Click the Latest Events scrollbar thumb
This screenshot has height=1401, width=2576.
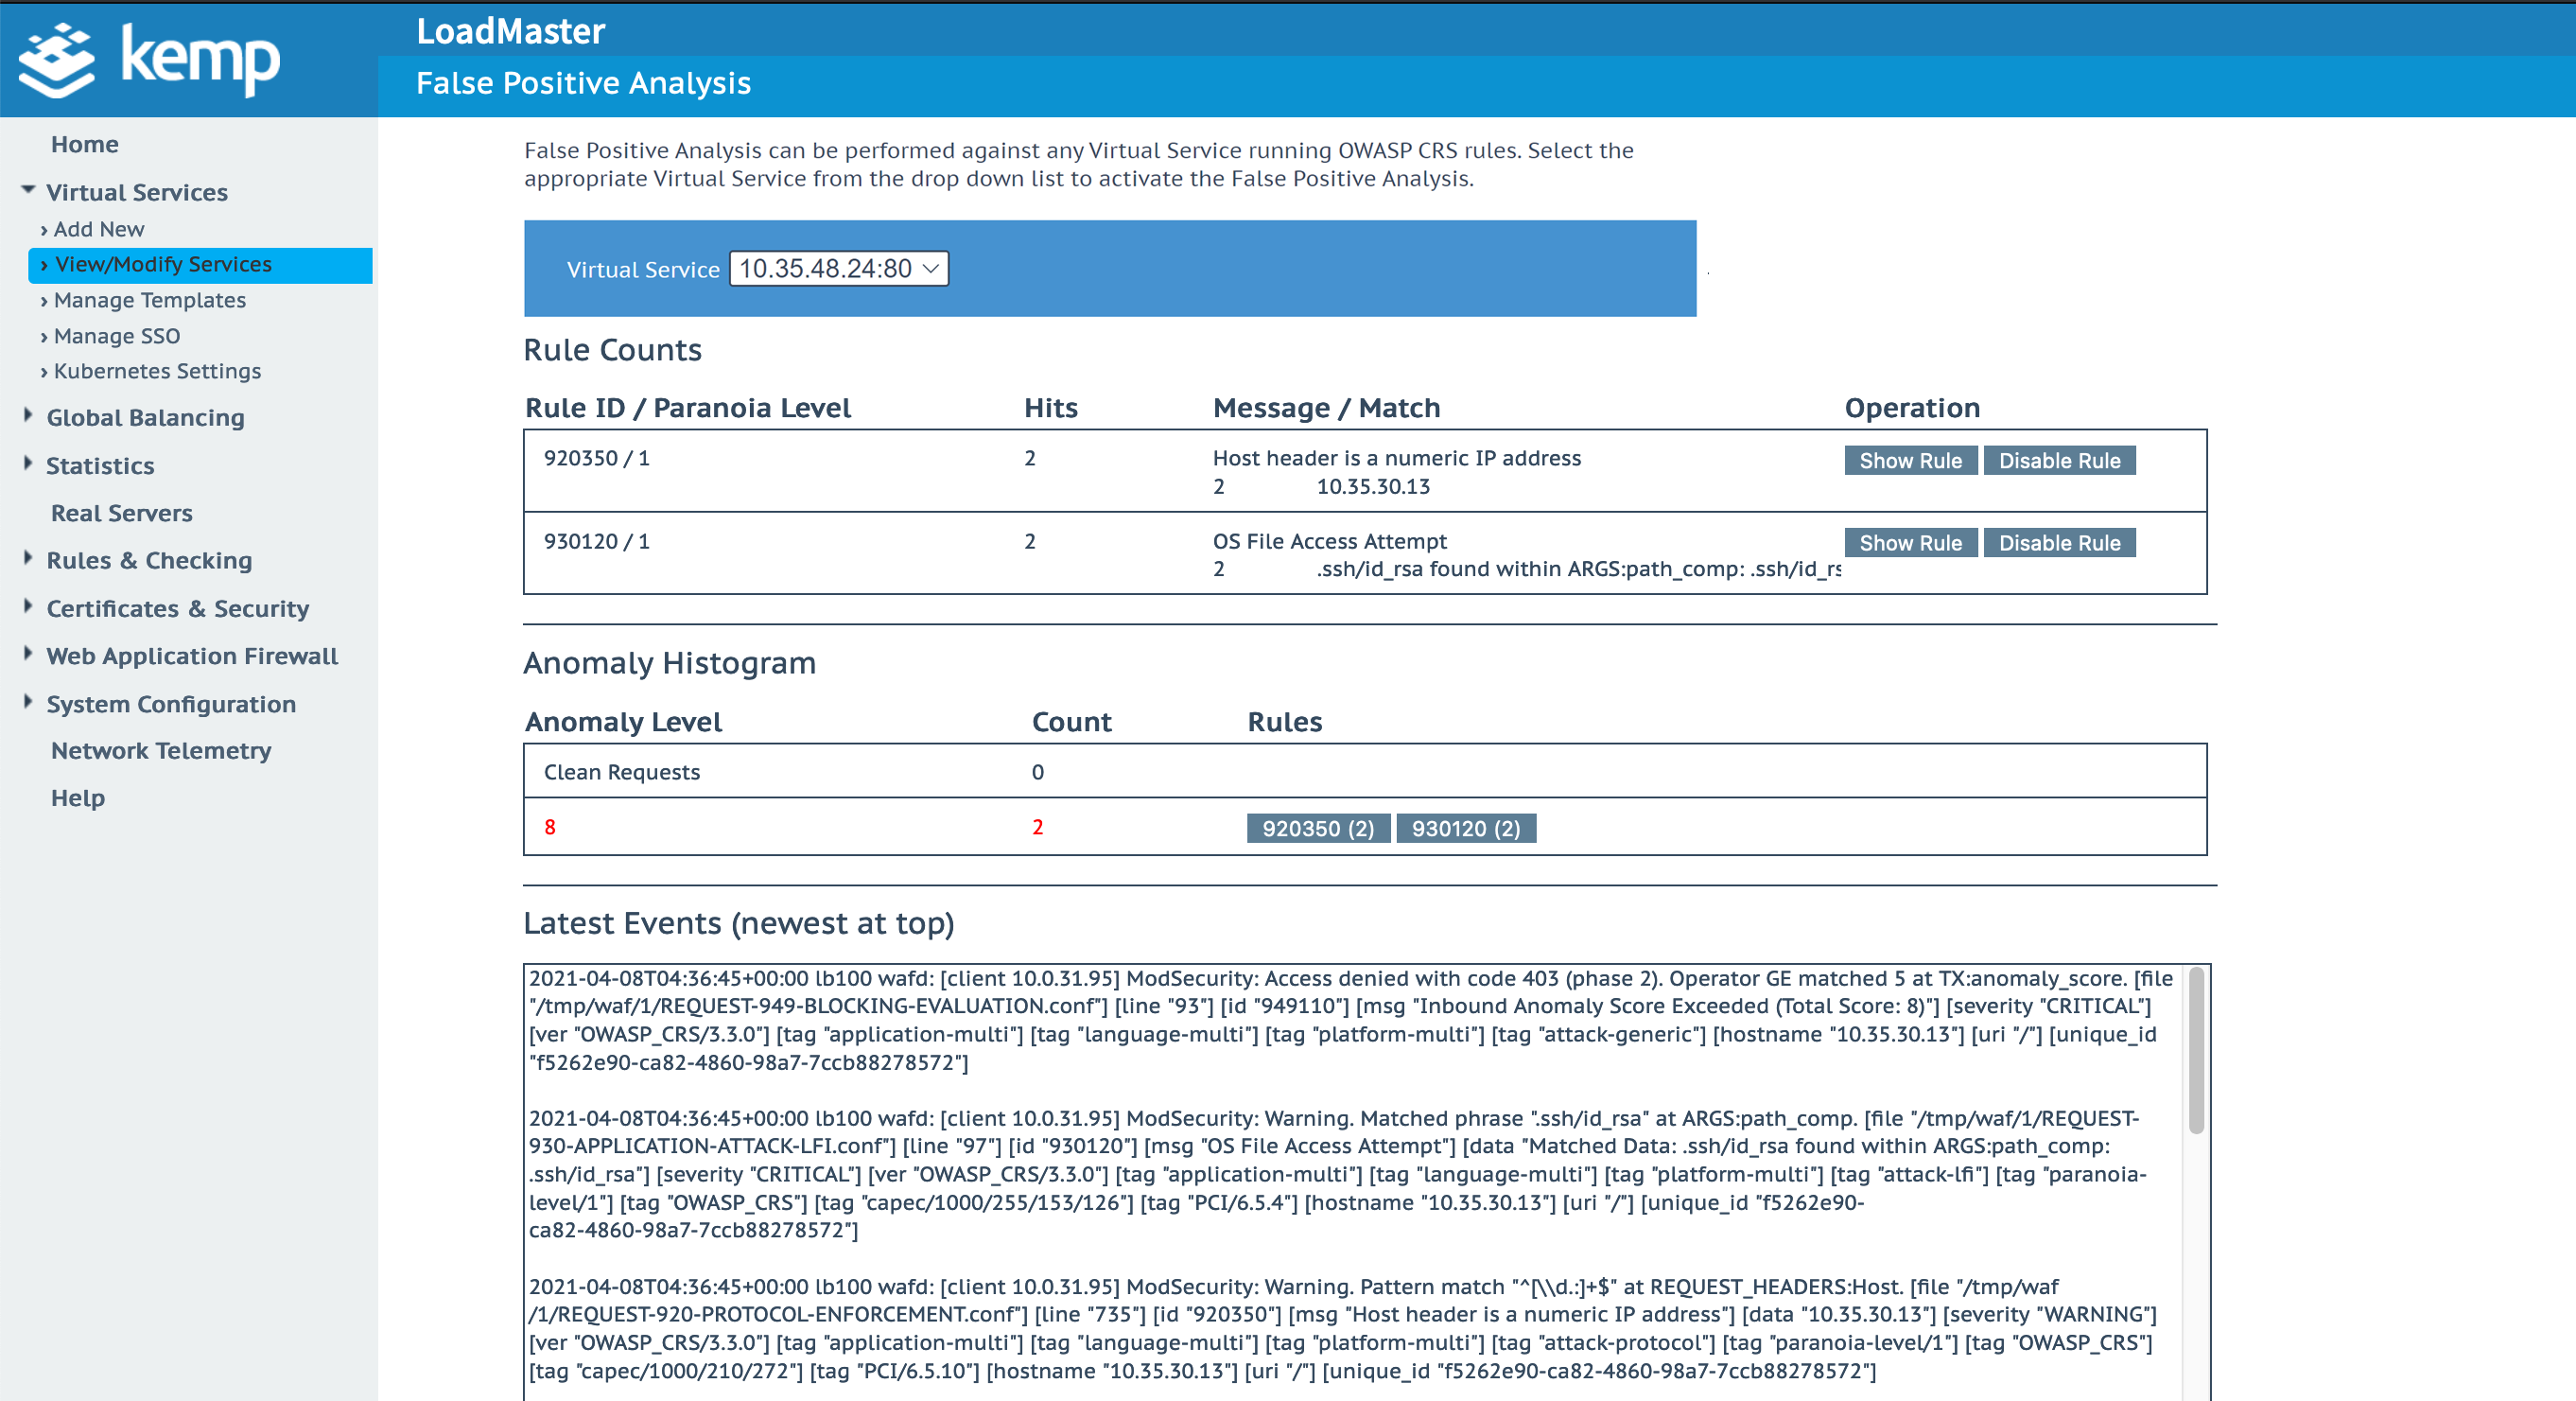pos(2196,1050)
